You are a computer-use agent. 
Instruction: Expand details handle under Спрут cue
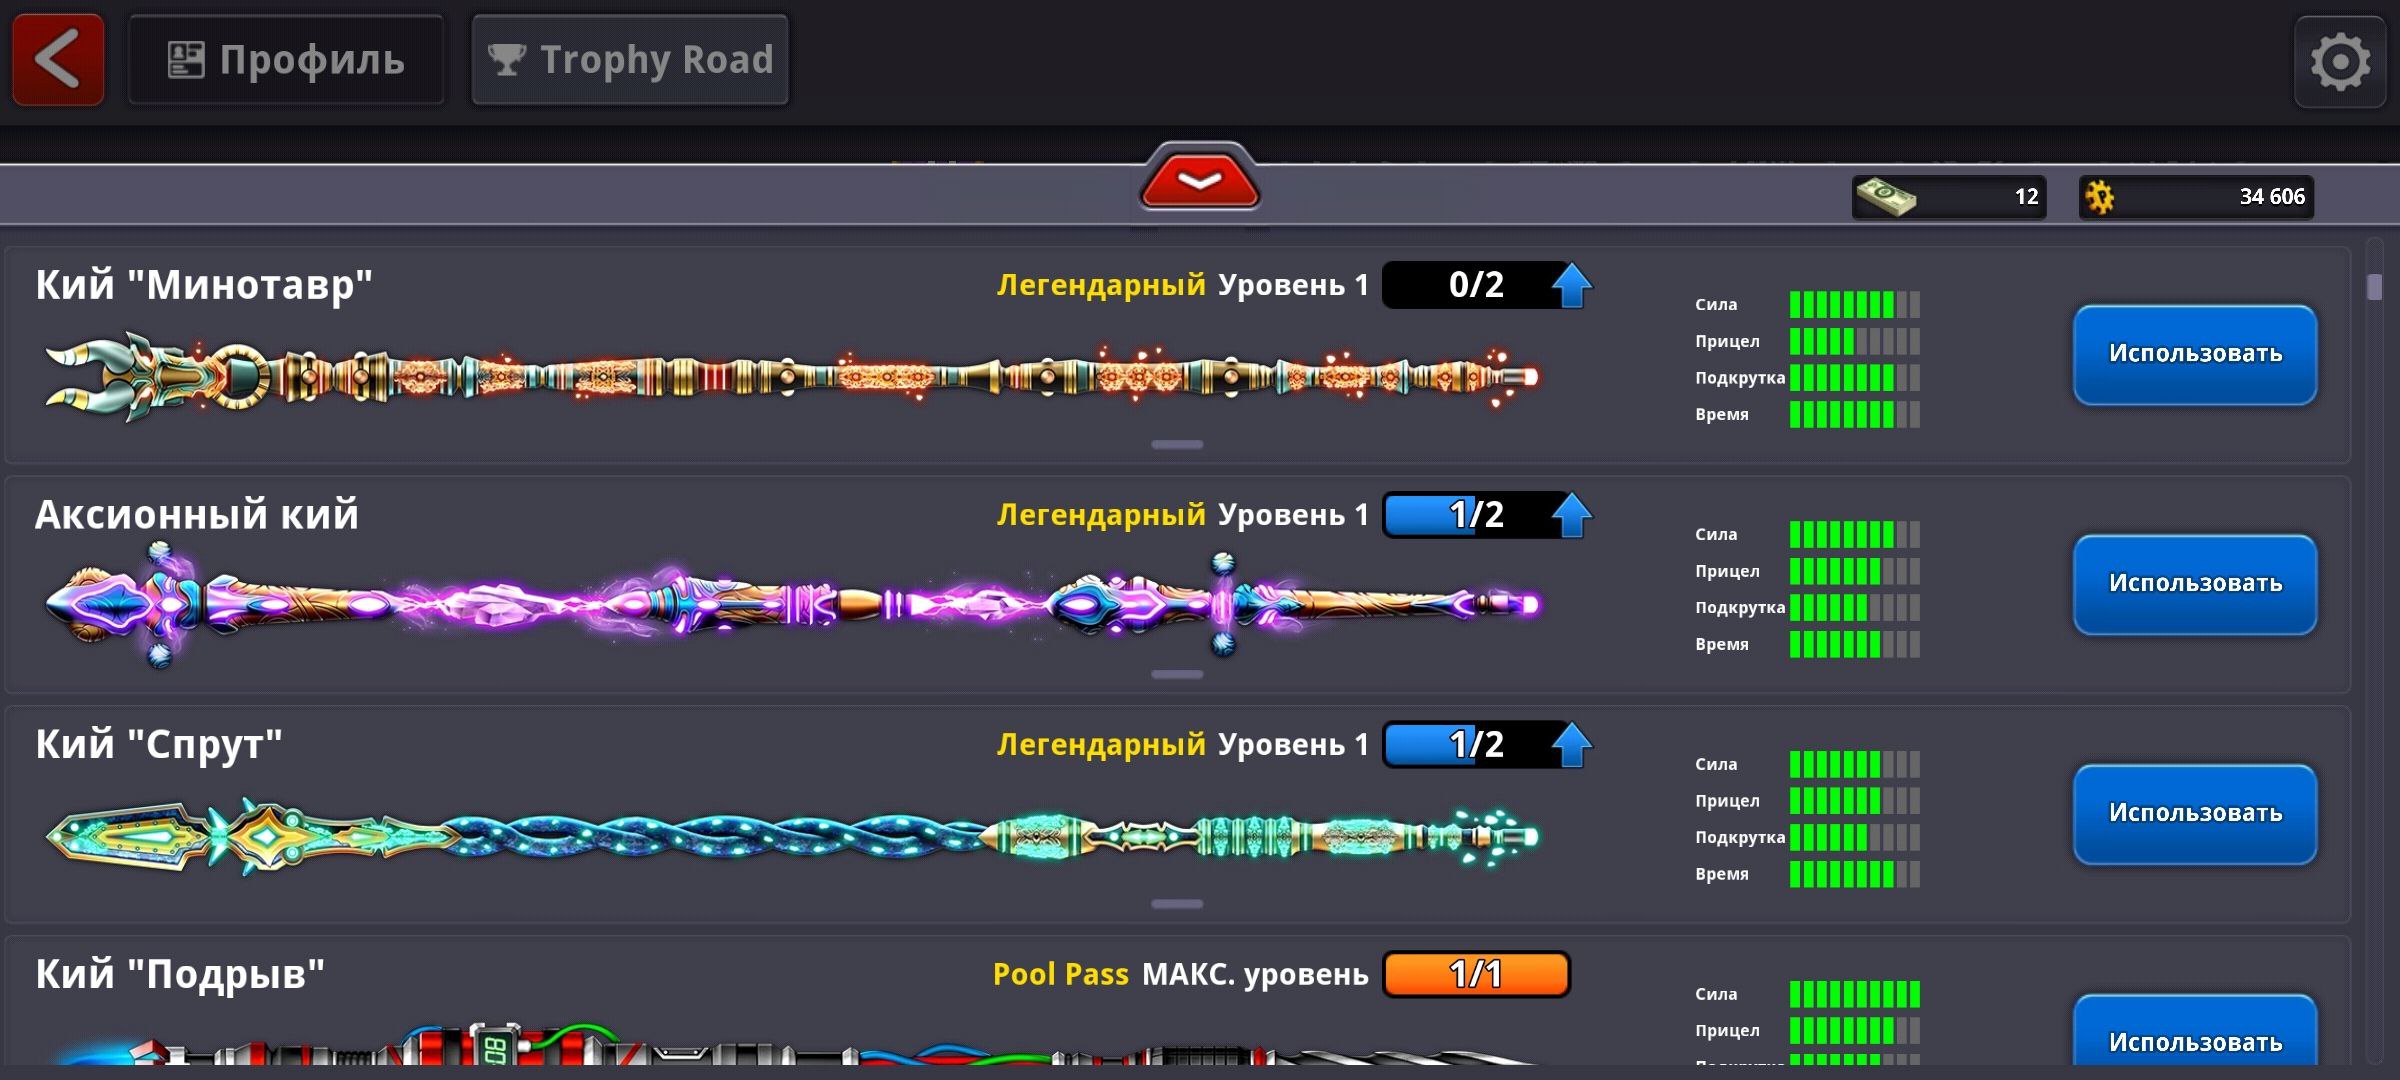(1177, 904)
